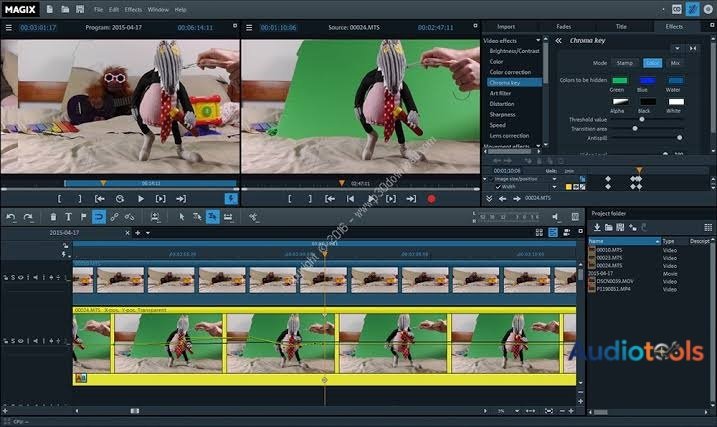Click the double chevron back arrow beside Chroma key
717x427 pixels.
click(x=558, y=41)
